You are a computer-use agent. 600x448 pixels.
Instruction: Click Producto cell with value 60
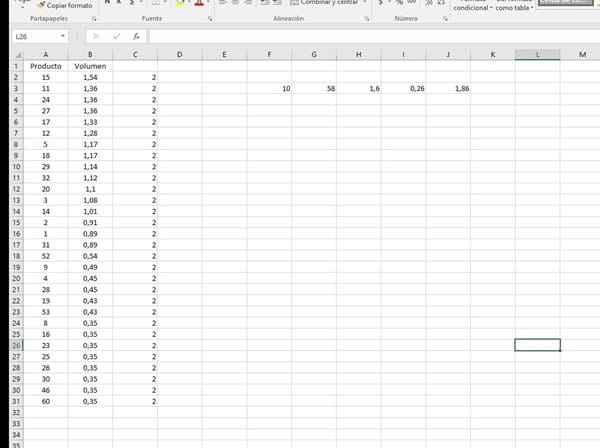tap(46, 401)
